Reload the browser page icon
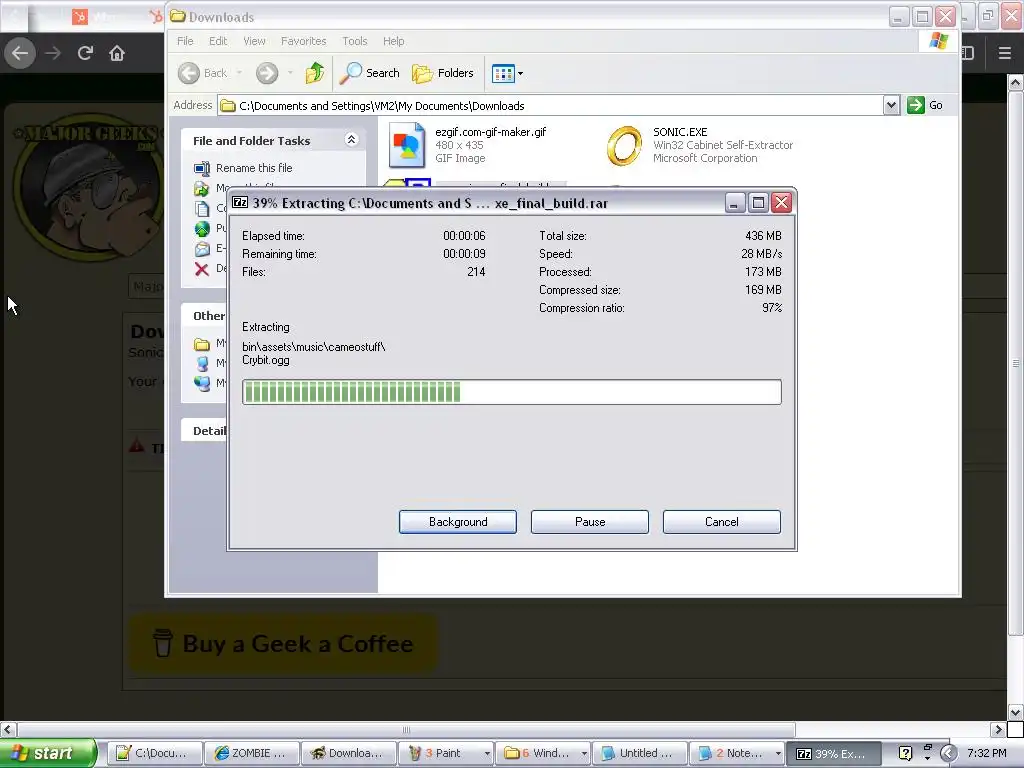 pyautogui.click(x=85, y=53)
